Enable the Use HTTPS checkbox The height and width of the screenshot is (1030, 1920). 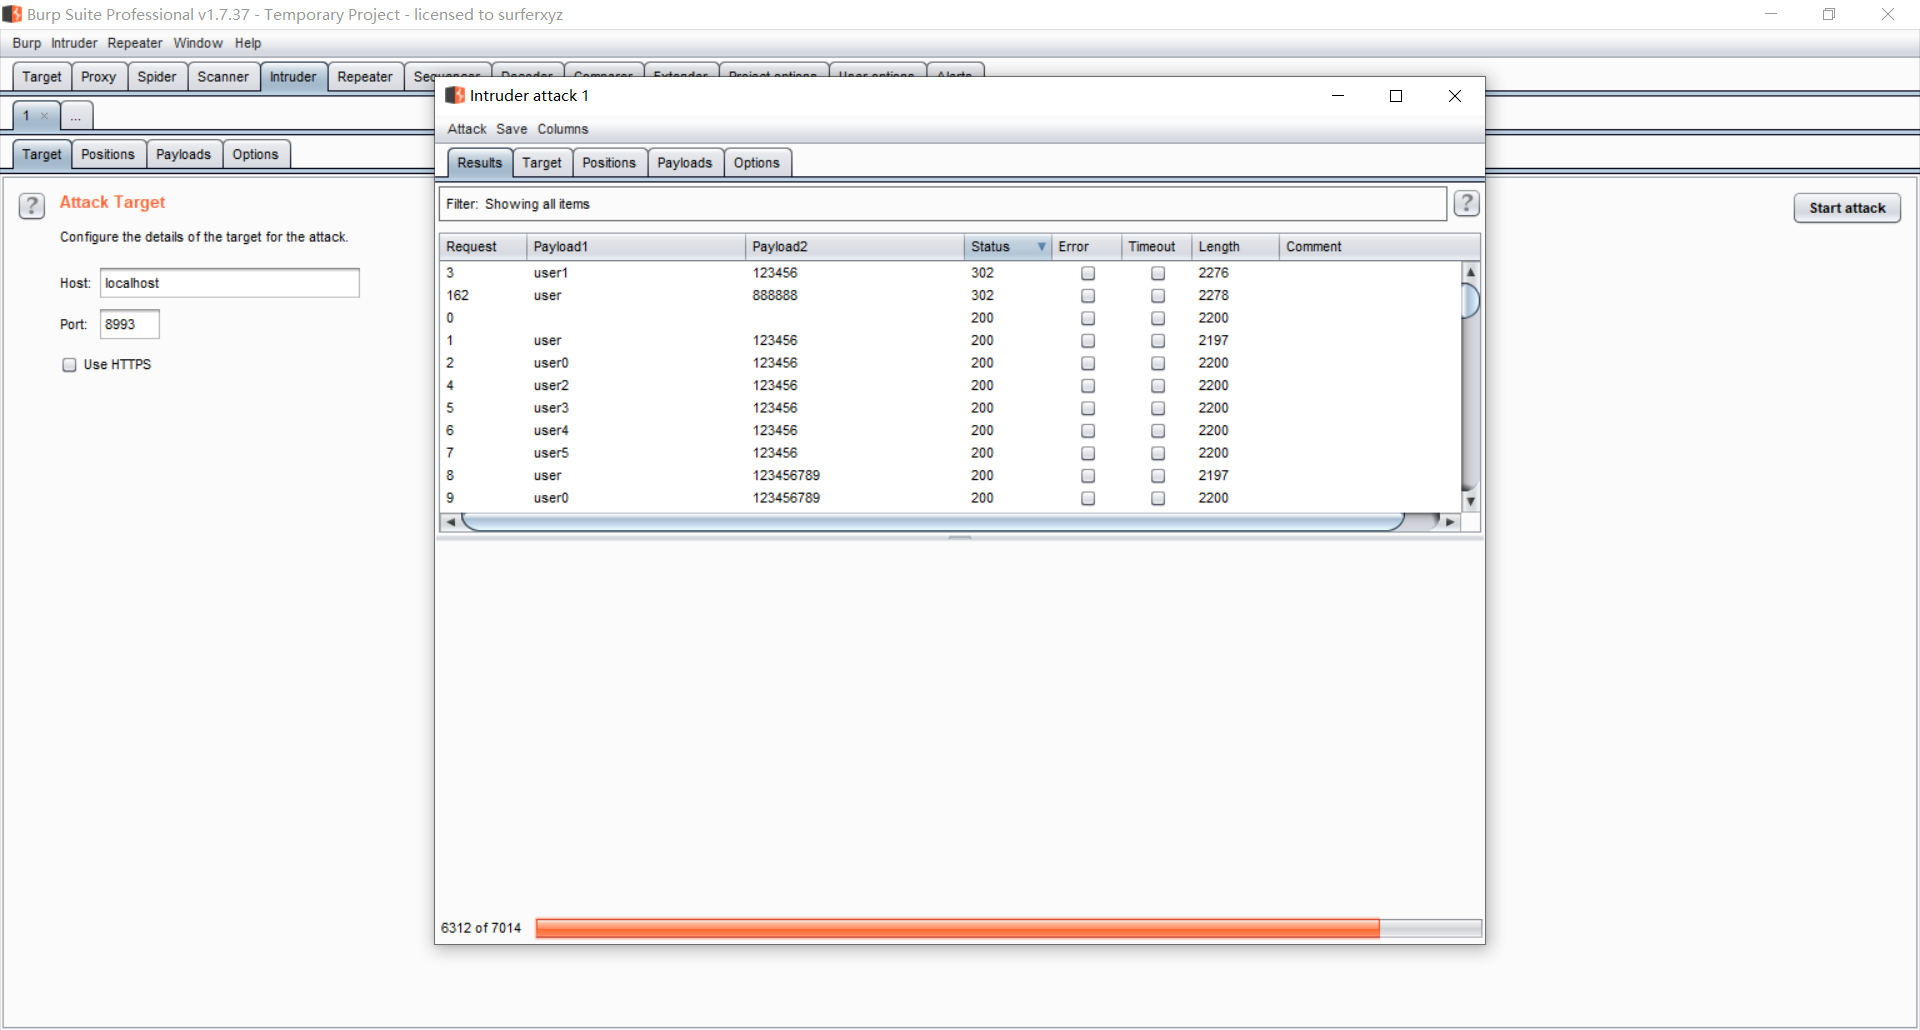pyautogui.click(x=69, y=364)
